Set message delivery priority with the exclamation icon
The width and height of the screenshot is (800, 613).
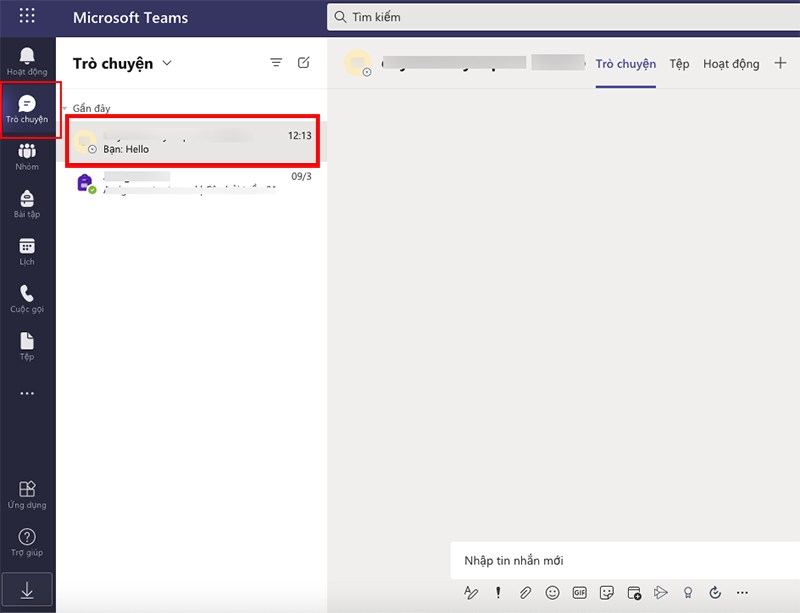coord(499,591)
